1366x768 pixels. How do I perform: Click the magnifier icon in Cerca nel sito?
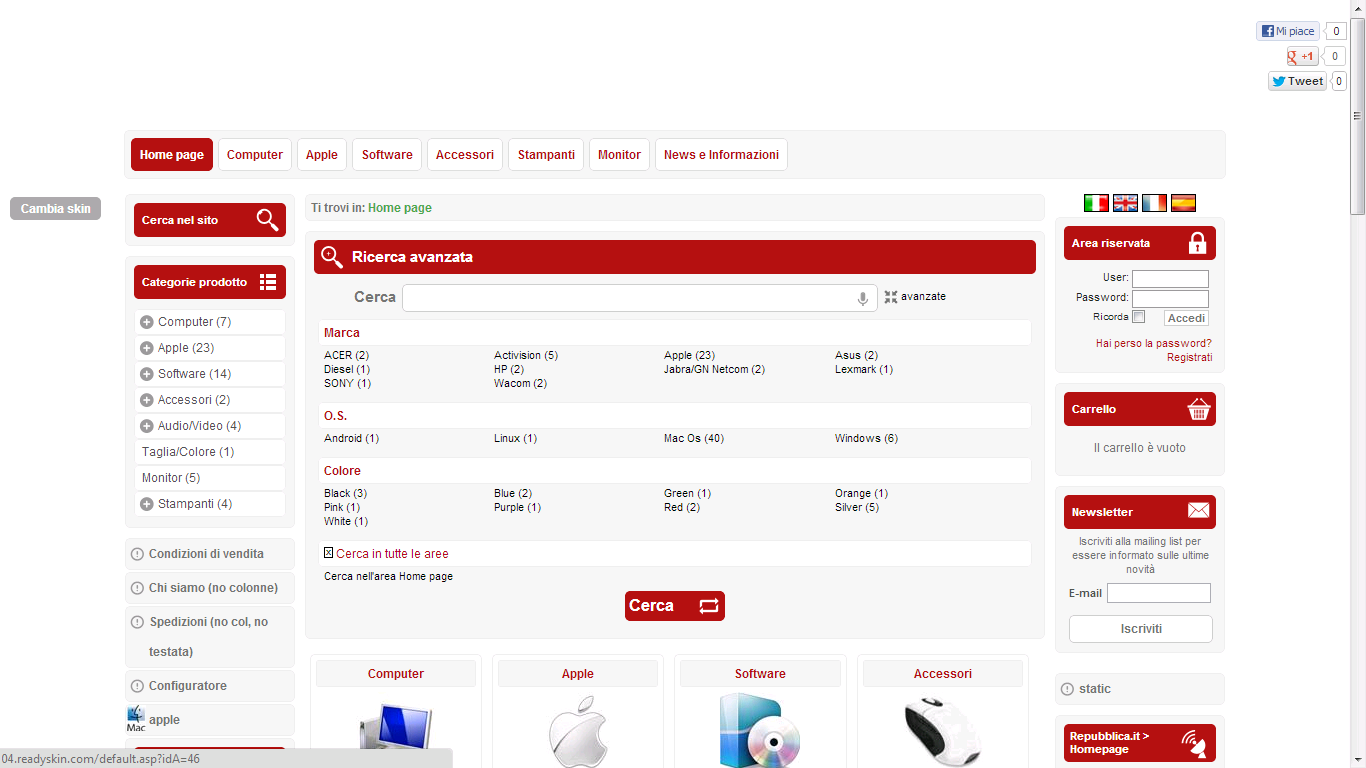coord(267,220)
